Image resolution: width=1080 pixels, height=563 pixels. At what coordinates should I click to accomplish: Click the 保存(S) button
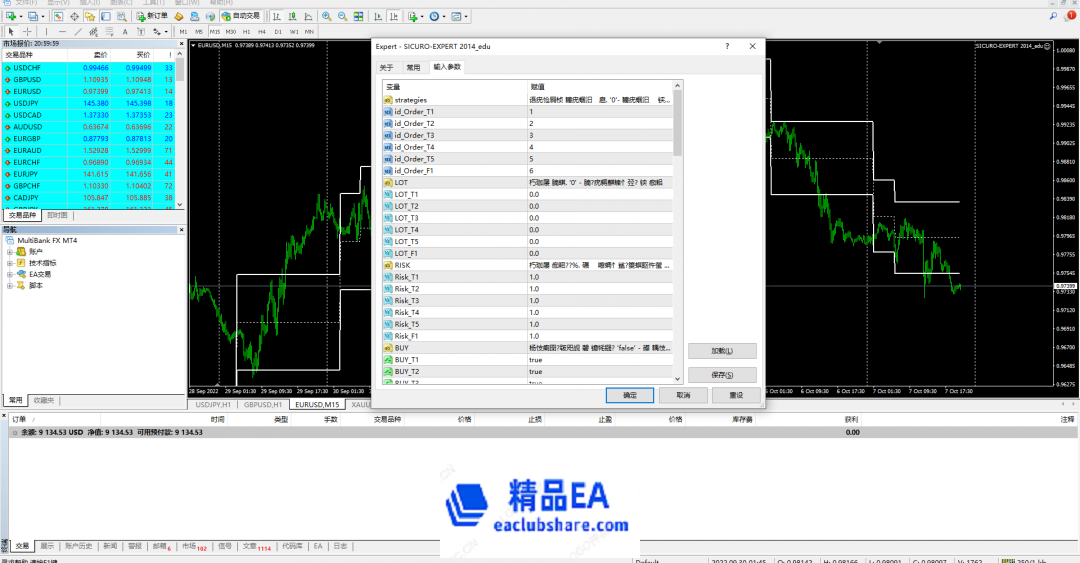(722, 375)
